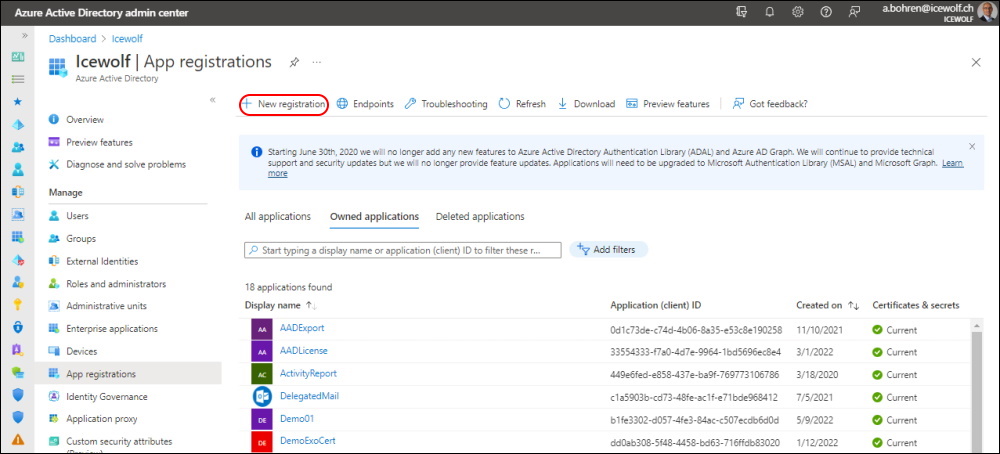Sort by Display name arrows
Screen dimensions: 1000x454
311,305
